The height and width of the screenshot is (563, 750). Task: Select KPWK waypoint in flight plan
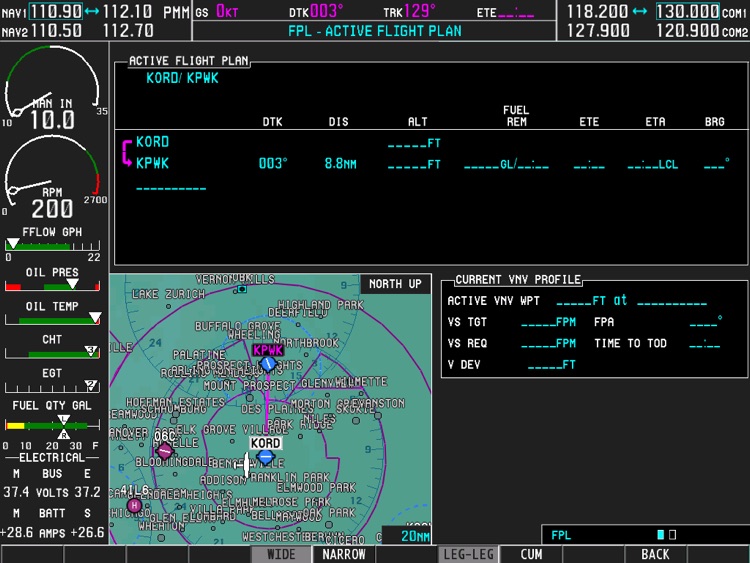click(152, 164)
